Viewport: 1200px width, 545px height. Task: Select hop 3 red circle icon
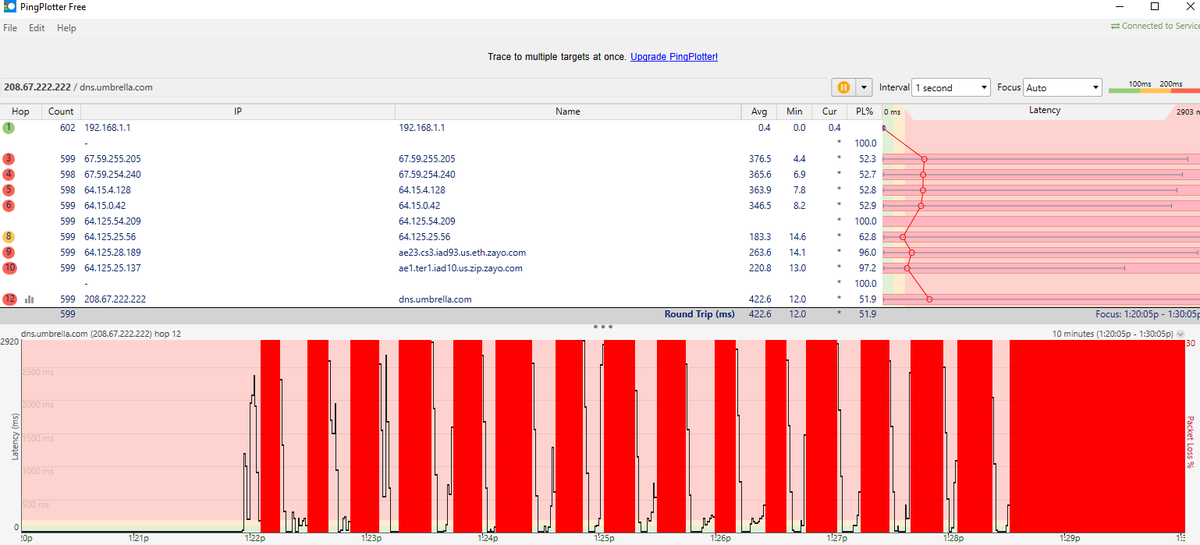click(8, 159)
